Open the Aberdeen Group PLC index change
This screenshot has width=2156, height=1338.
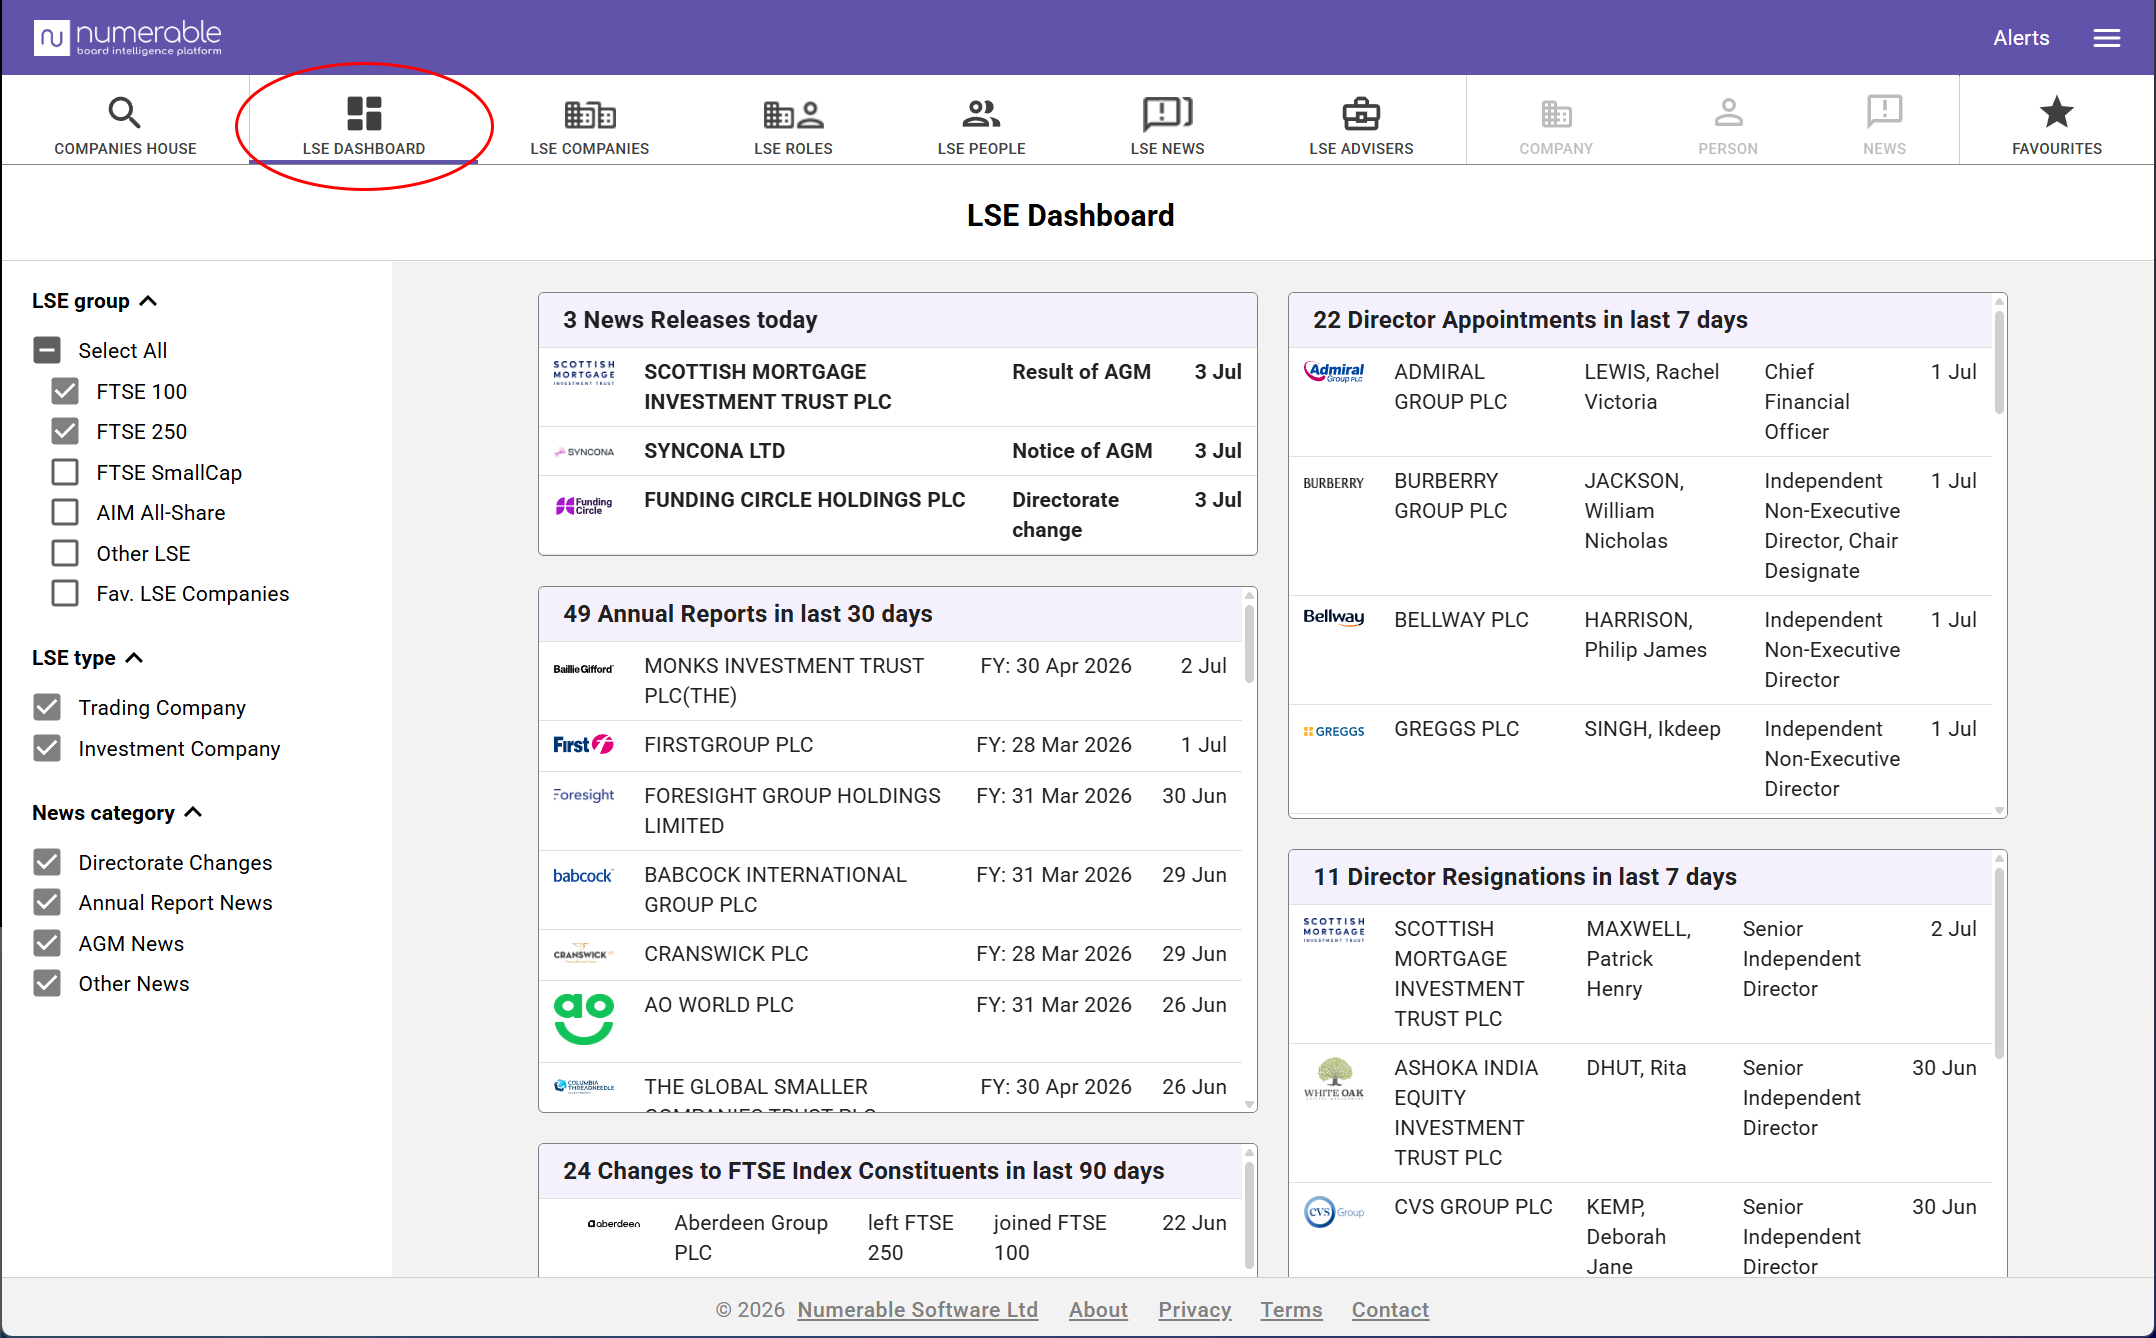pyautogui.click(x=891, y=1238)
